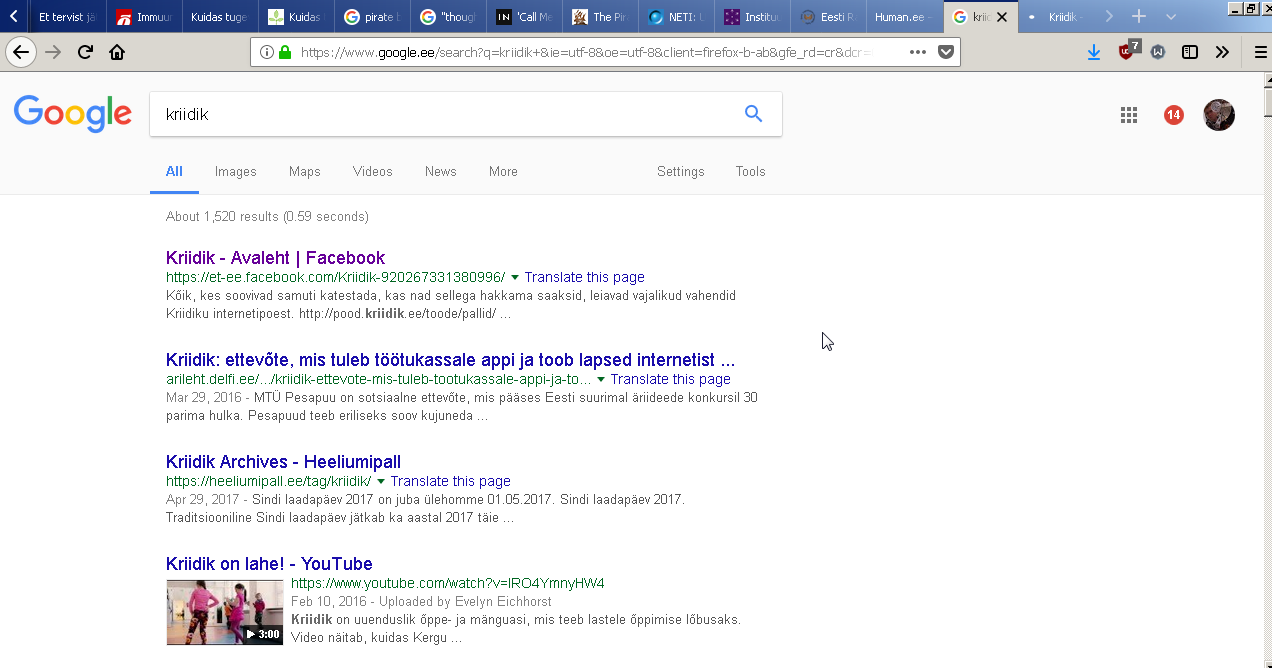
Task: Switch to the Eesti R tab
Action: (827, 17)
